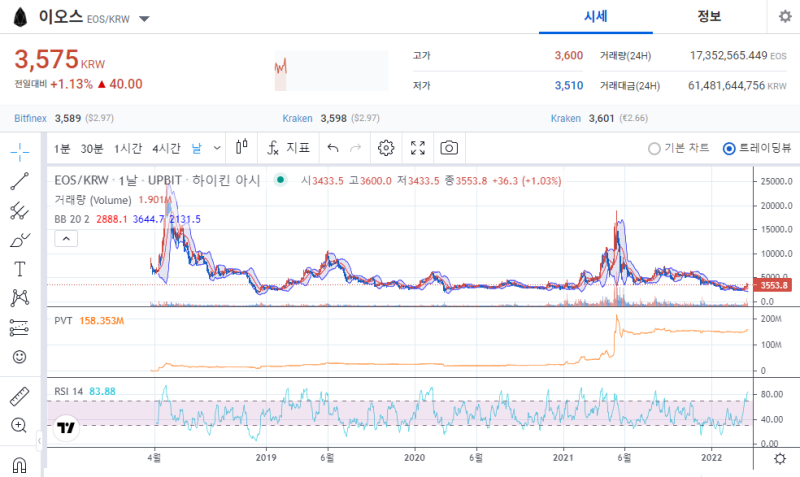Select the pitchfork drawing tool
Image resolution: width=800 pixels, height=477 pixels.
click(19, 210)
